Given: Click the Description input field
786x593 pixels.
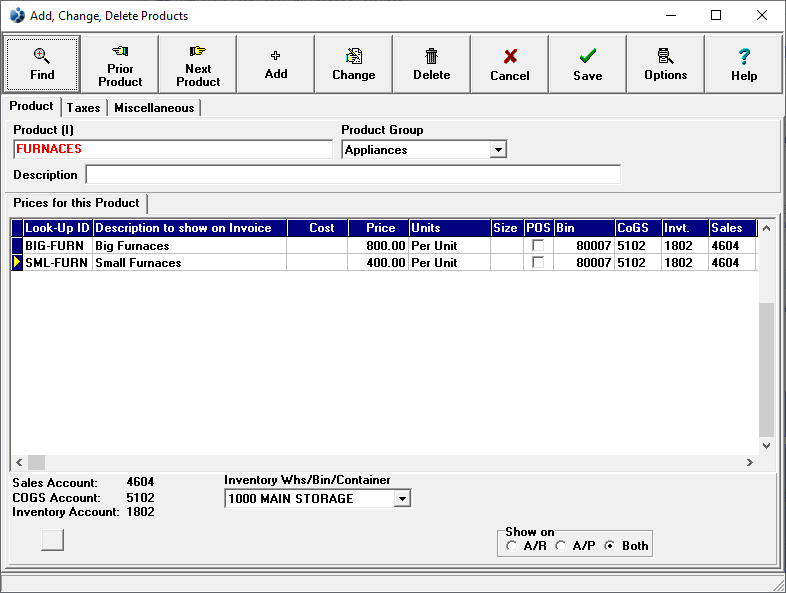Looking at the screenshot, I should pyautogui.click(x=352, y=175).
